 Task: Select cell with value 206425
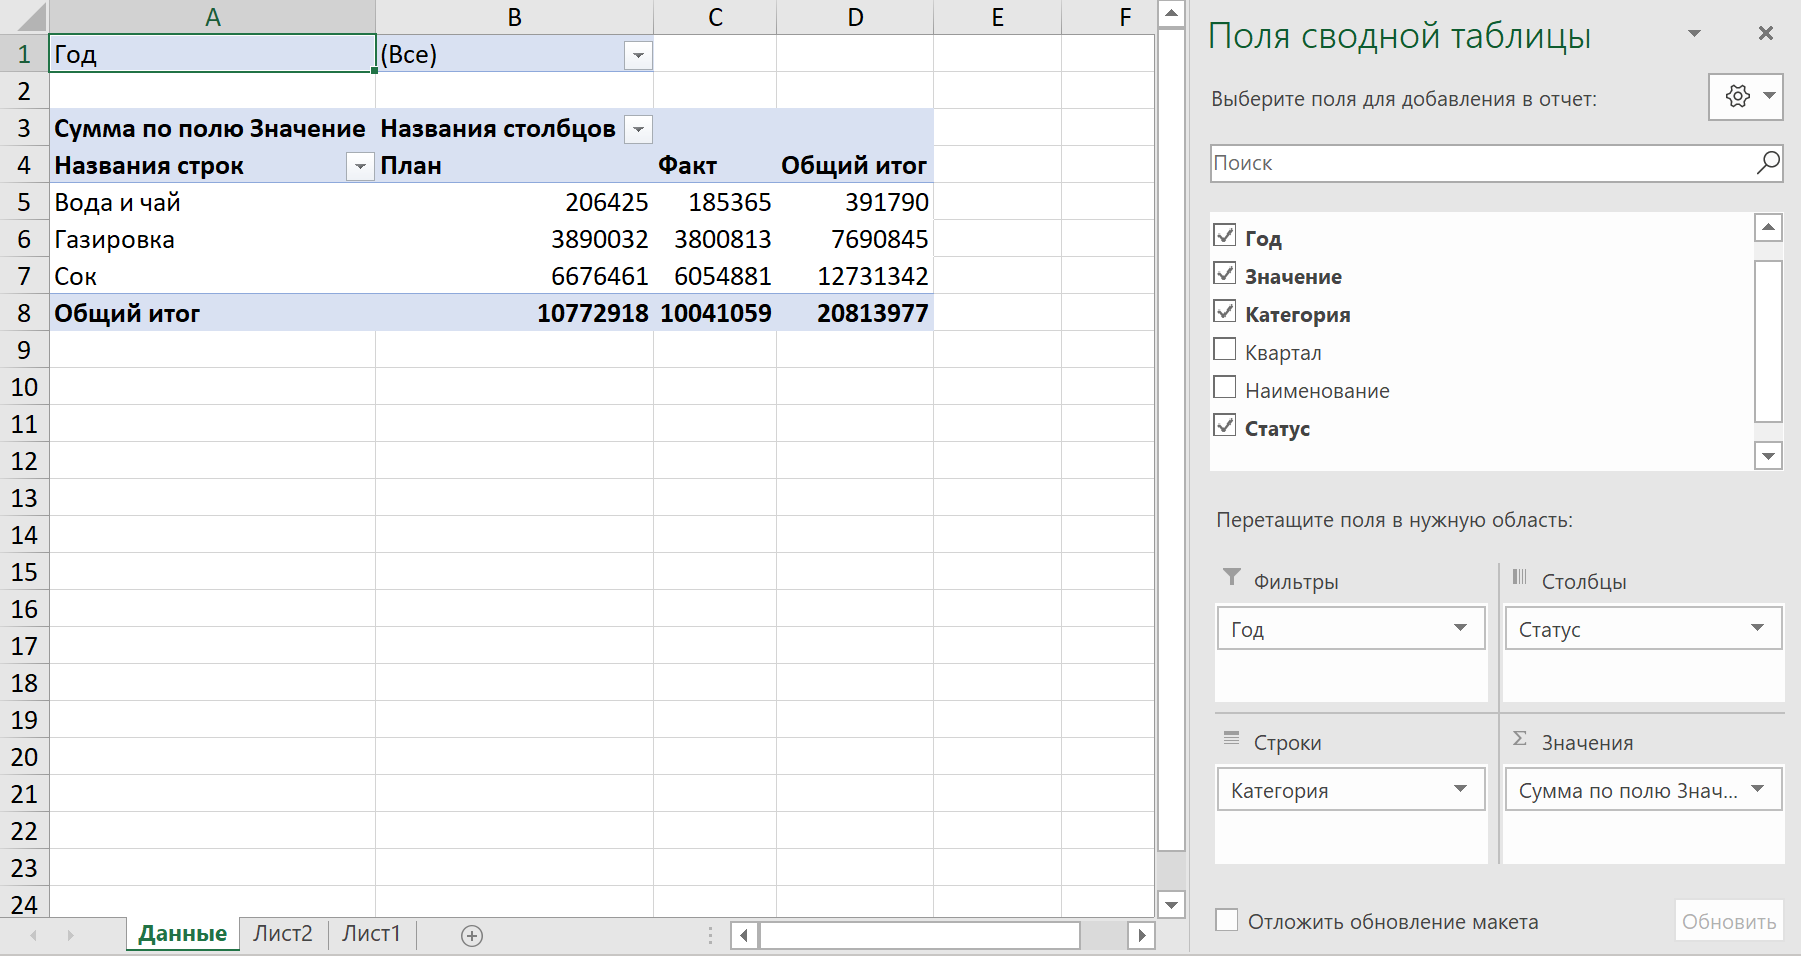coord(515,203)
